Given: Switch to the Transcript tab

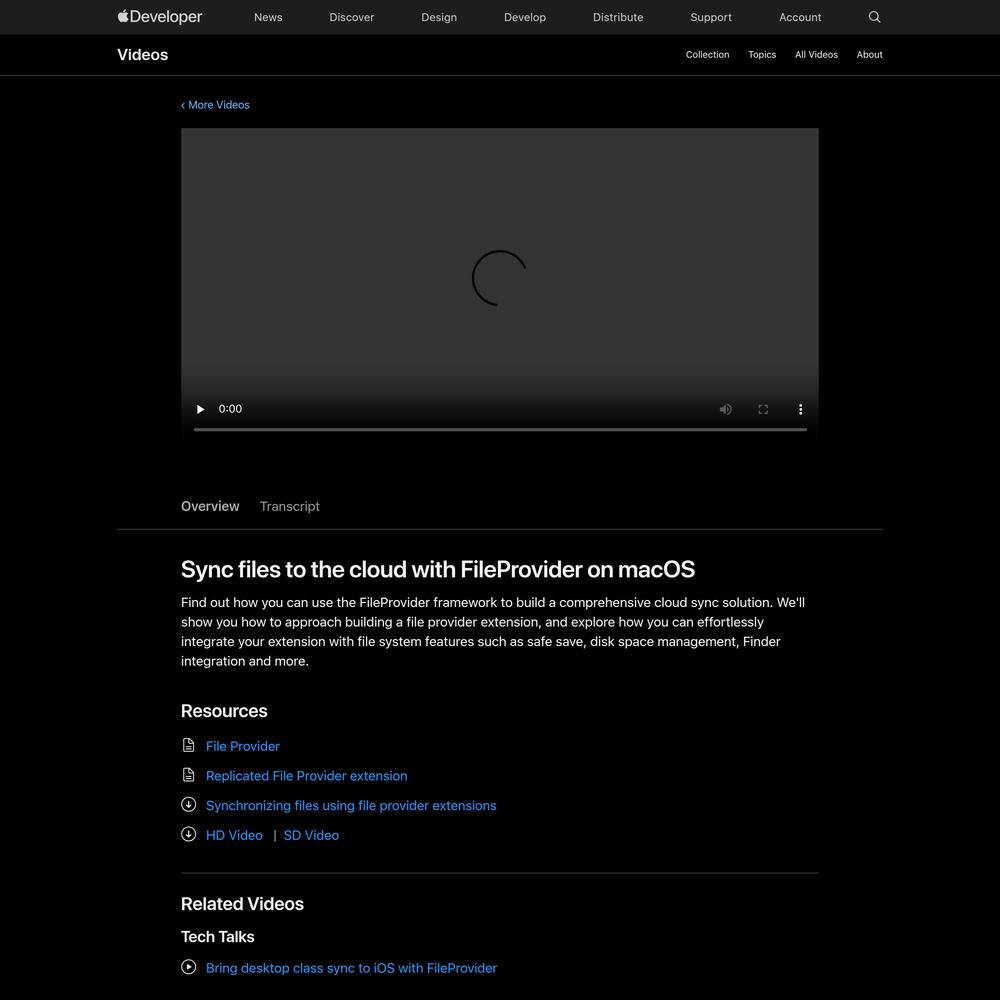Looking at the screenshot, I should 290,506.
